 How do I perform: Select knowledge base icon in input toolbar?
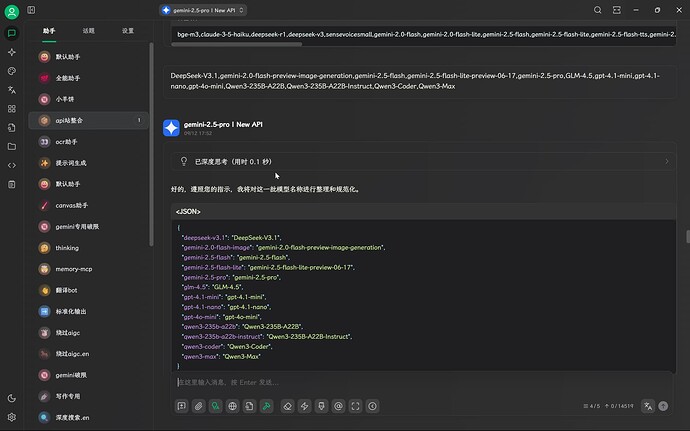(x=250, y=406)
